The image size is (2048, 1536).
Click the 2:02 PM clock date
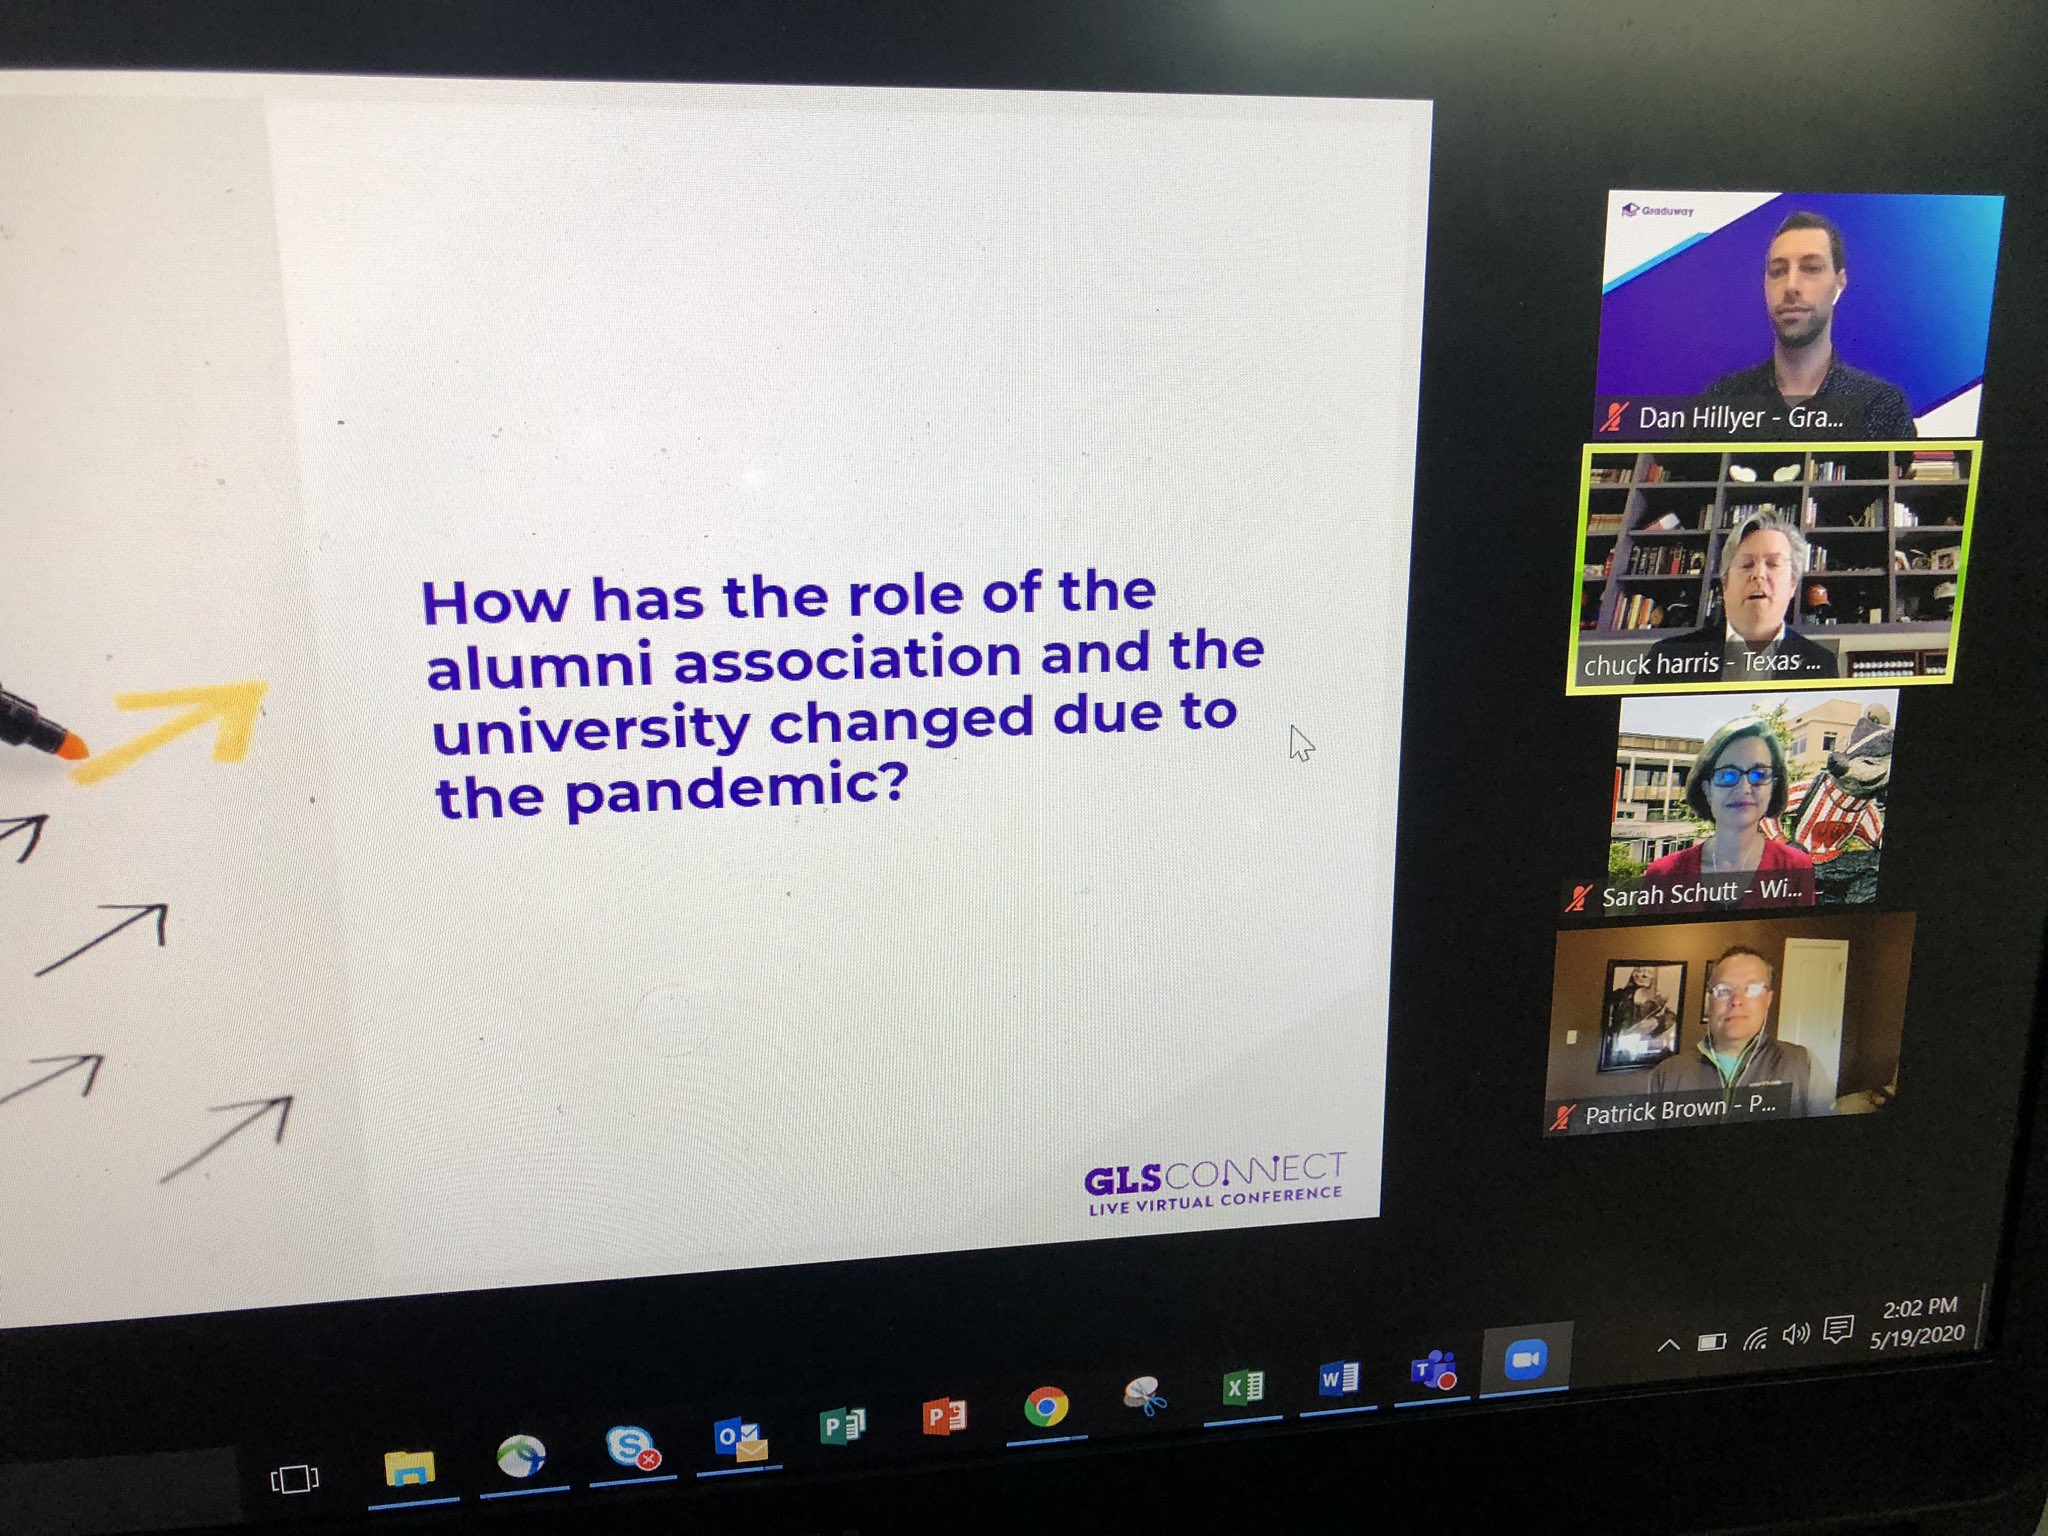point(1918,1321)
